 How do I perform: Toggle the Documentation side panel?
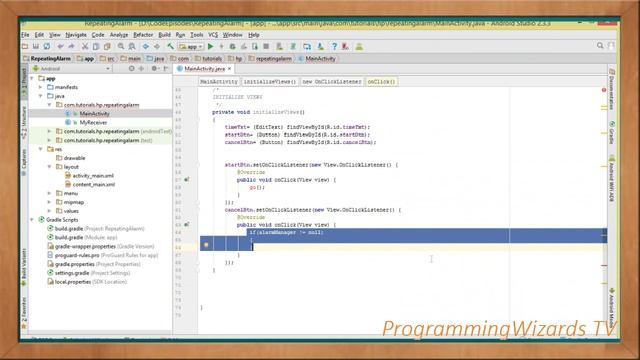click(612, 89)
